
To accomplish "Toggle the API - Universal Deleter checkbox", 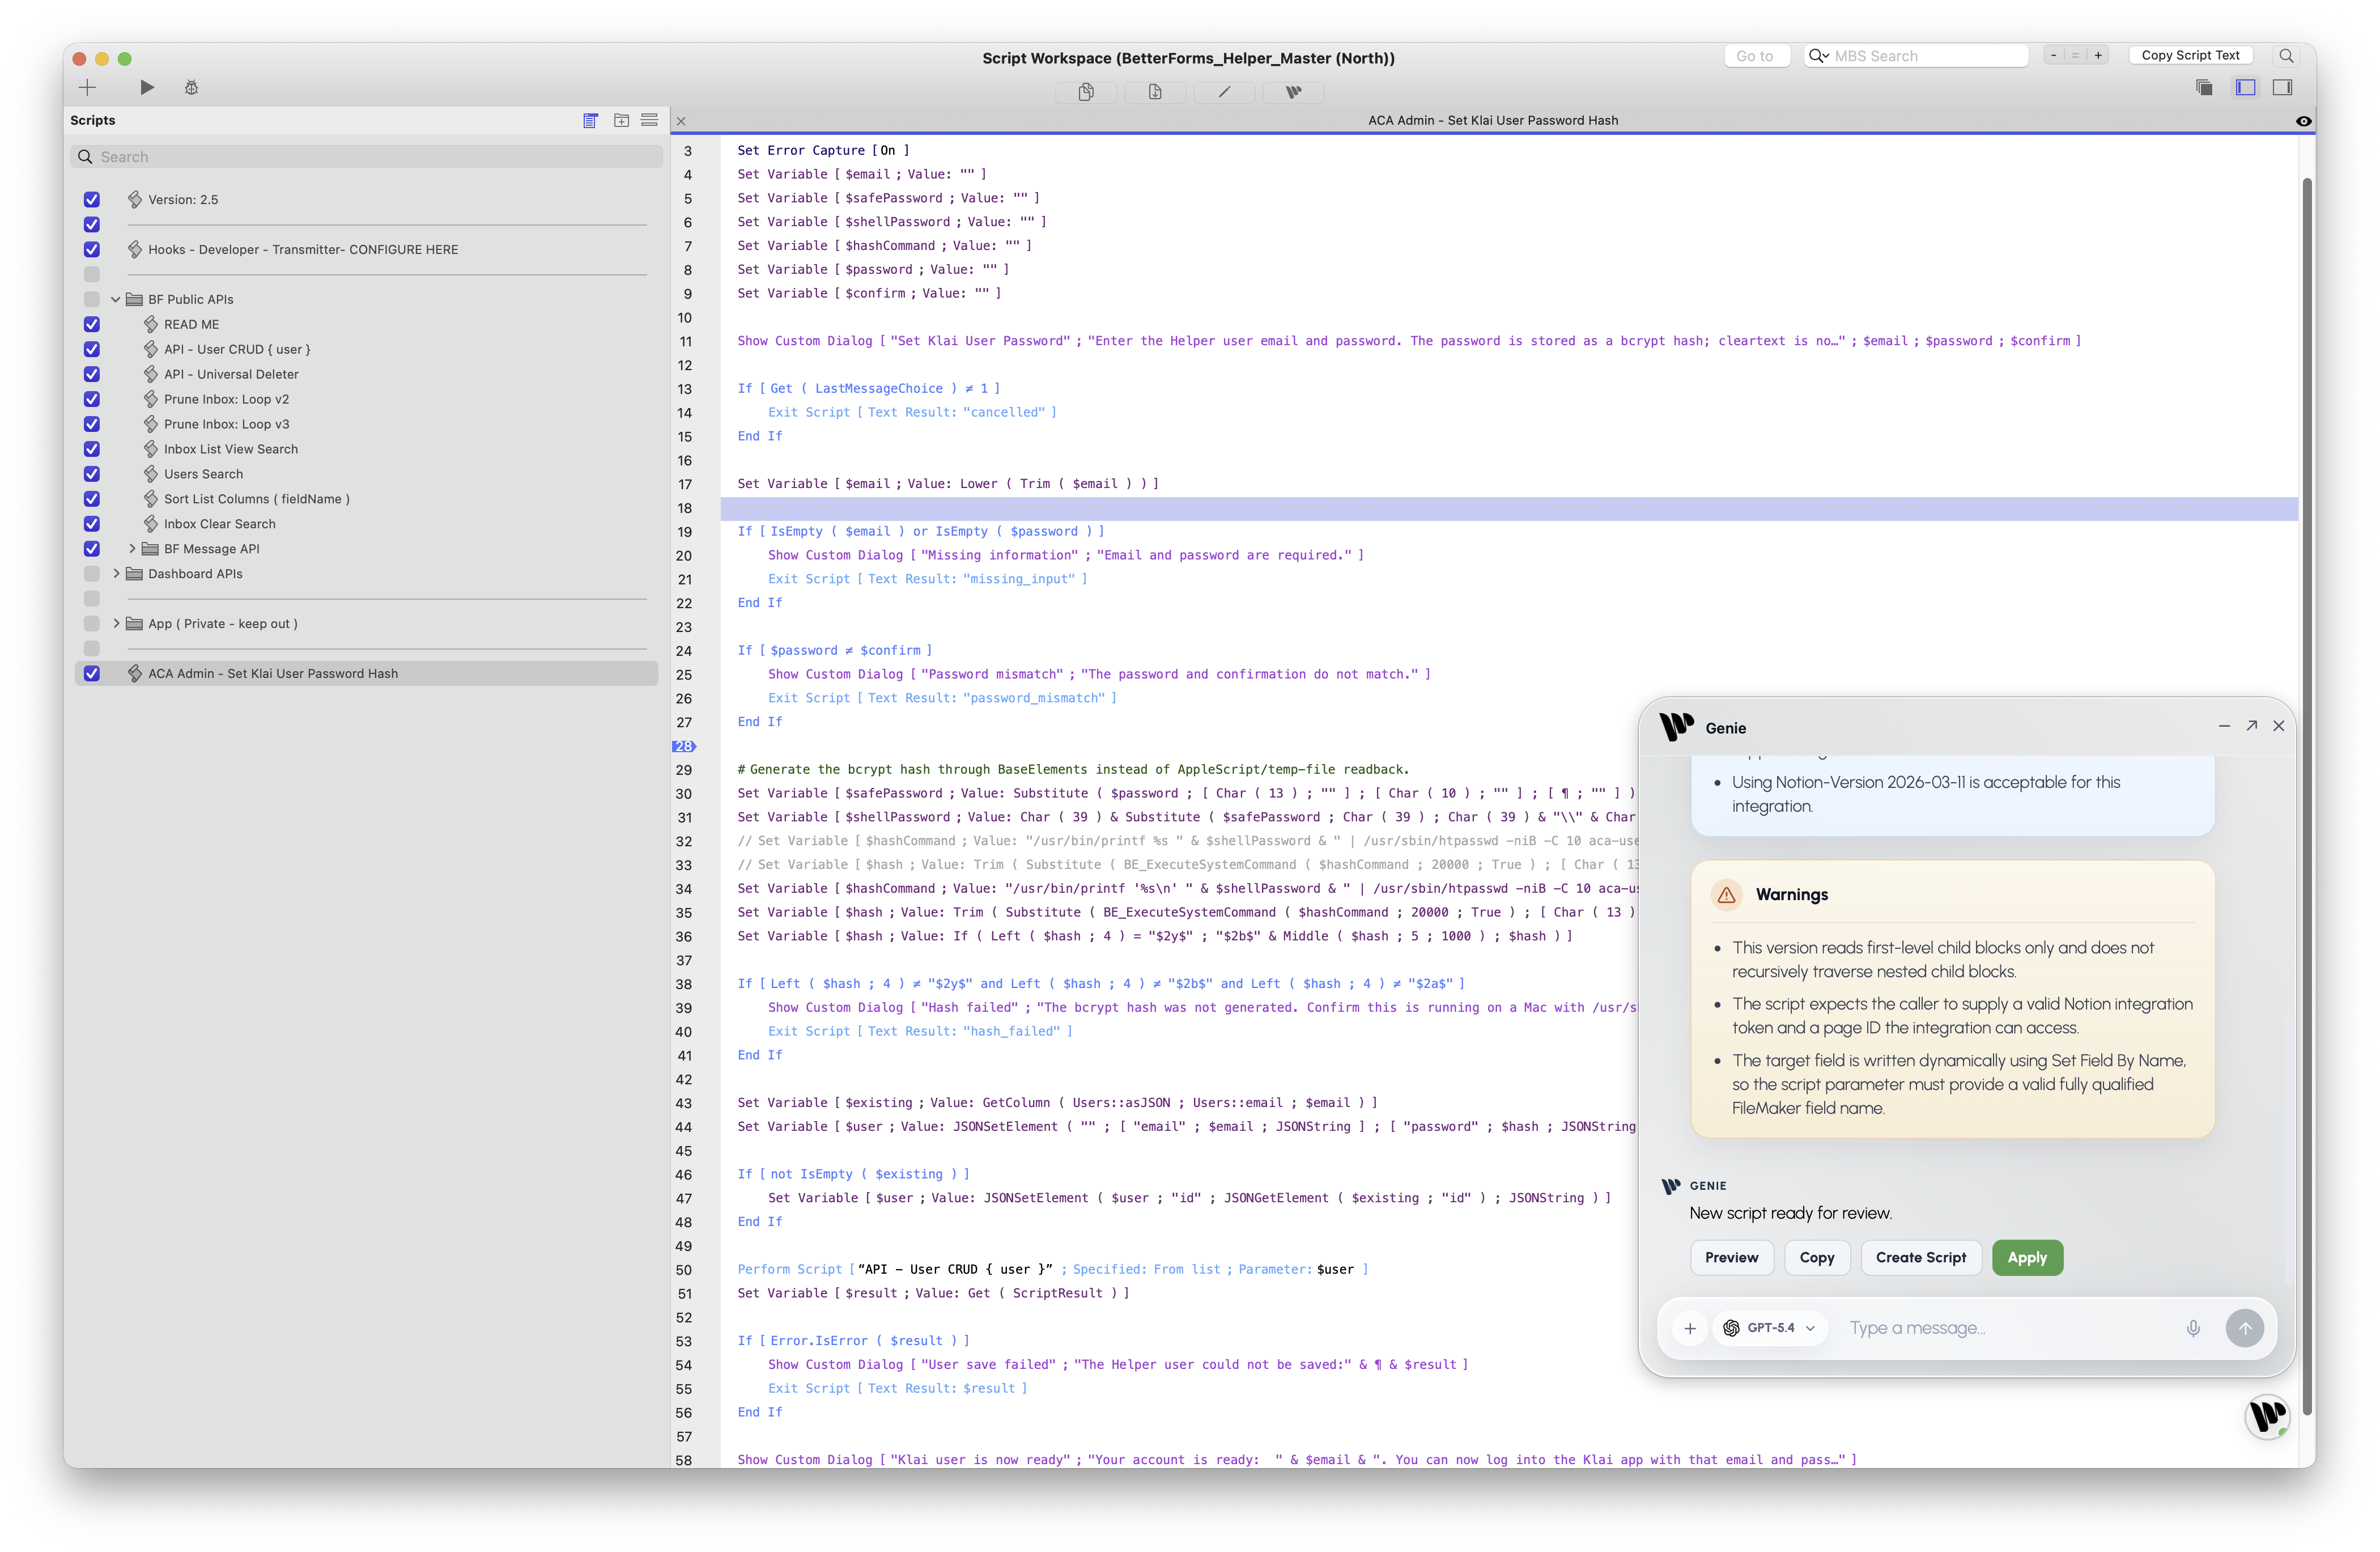I will click(x=92, y=374).
